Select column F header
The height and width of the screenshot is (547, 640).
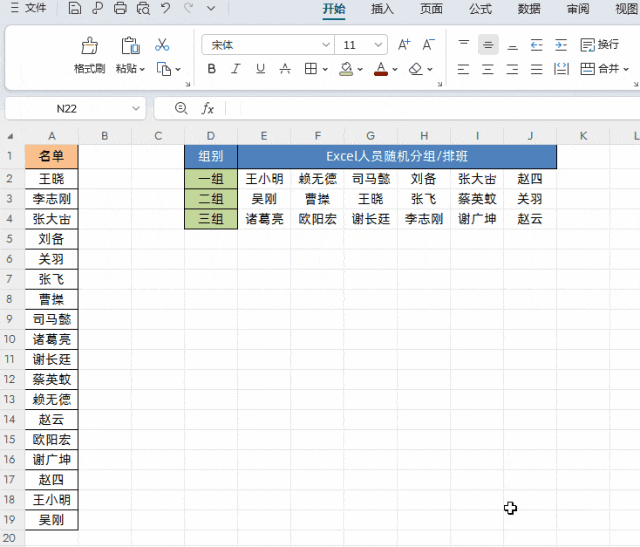click(x=318, y=136)
